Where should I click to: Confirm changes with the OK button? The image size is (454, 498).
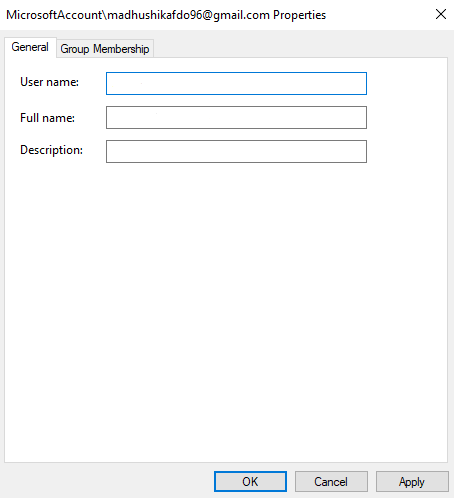[x=250, y=481]
